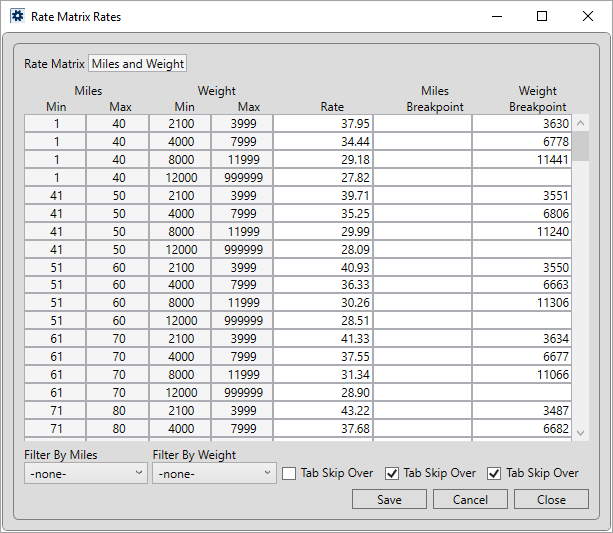Open the Filter By Miles dropdown
This screenshot has height=533, width=613.
click(86, 473)
